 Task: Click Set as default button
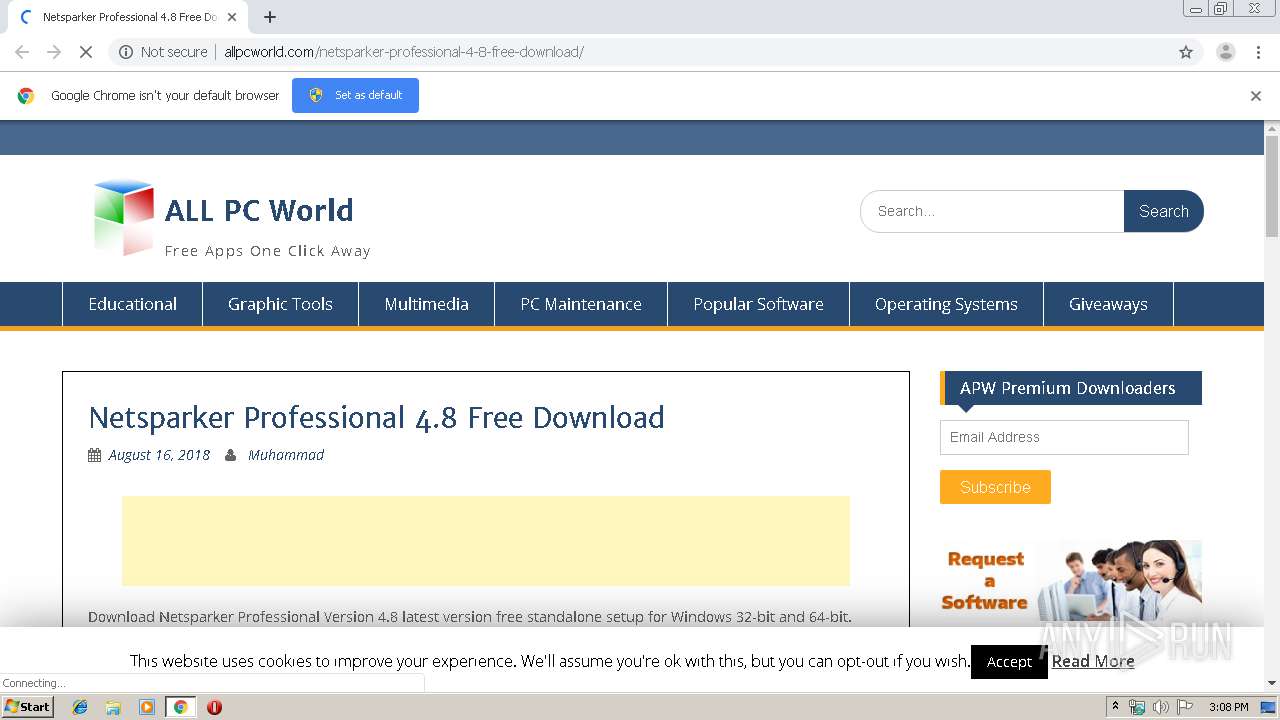click(x=355, y=95)
